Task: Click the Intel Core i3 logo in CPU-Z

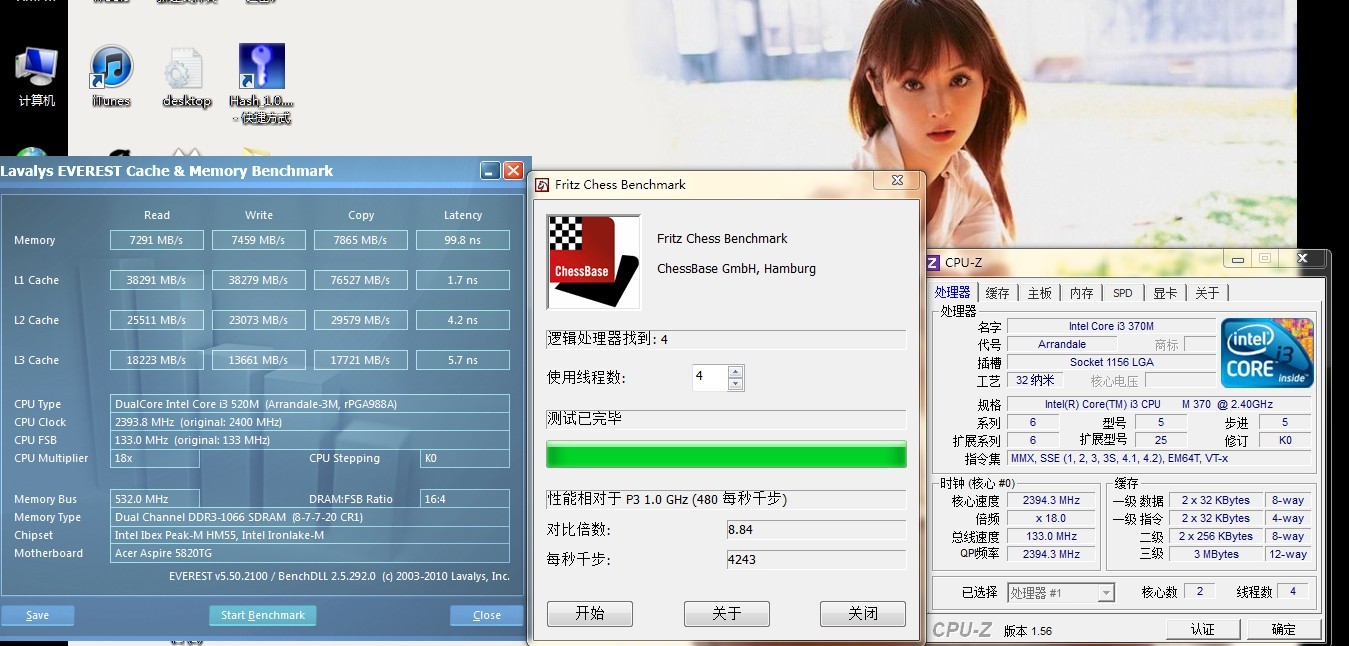Action: pyautogui.click(x=1269, y=353)
